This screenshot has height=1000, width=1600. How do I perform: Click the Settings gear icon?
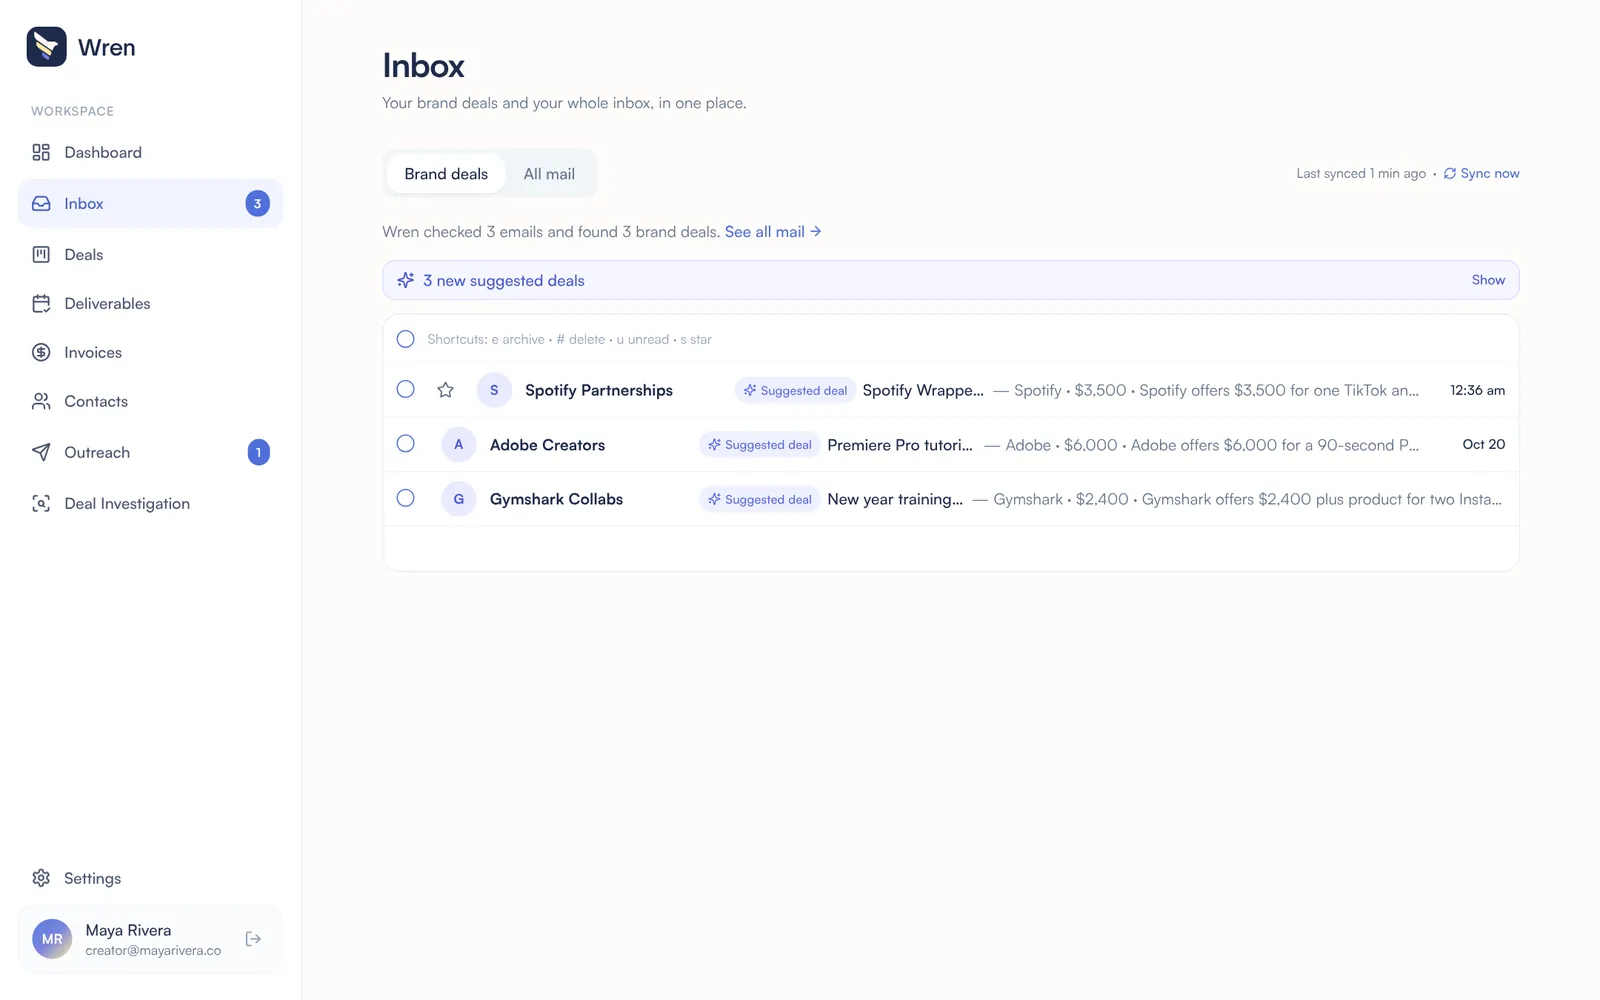coord(41,878)
